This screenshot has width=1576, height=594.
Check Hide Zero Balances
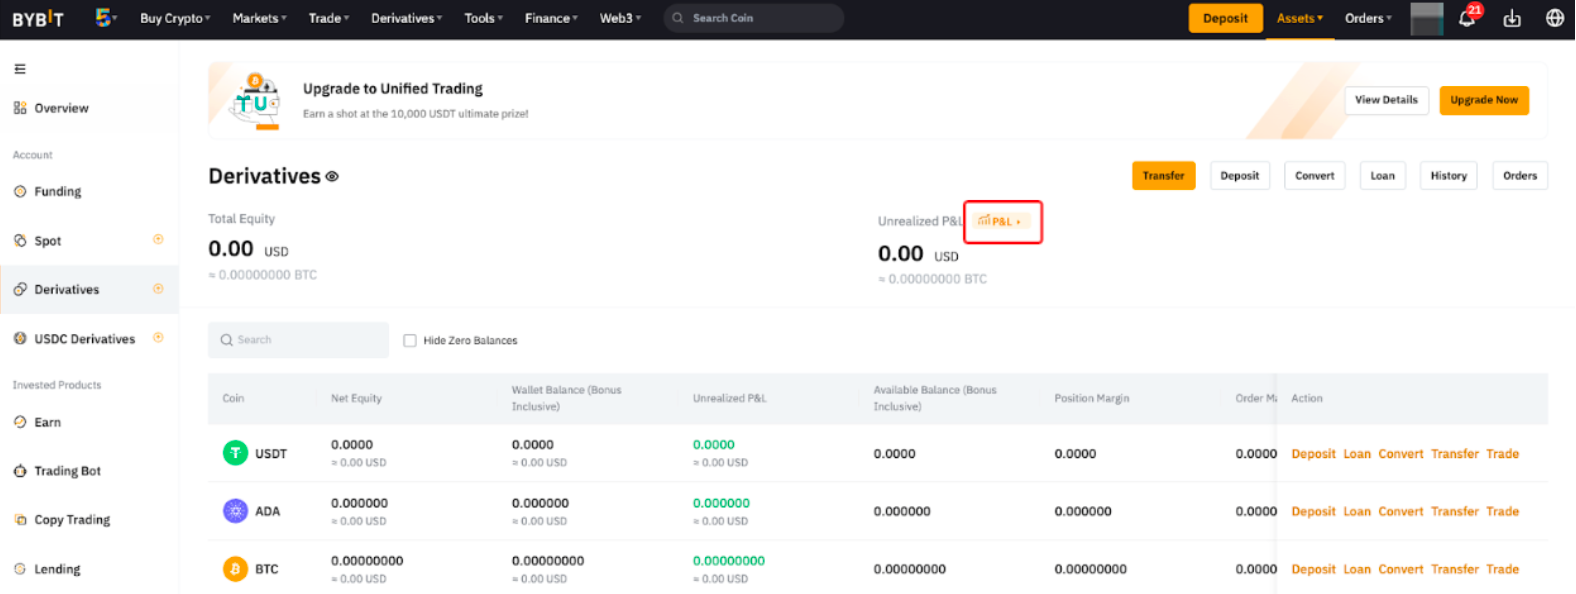[x=410, y=340]
